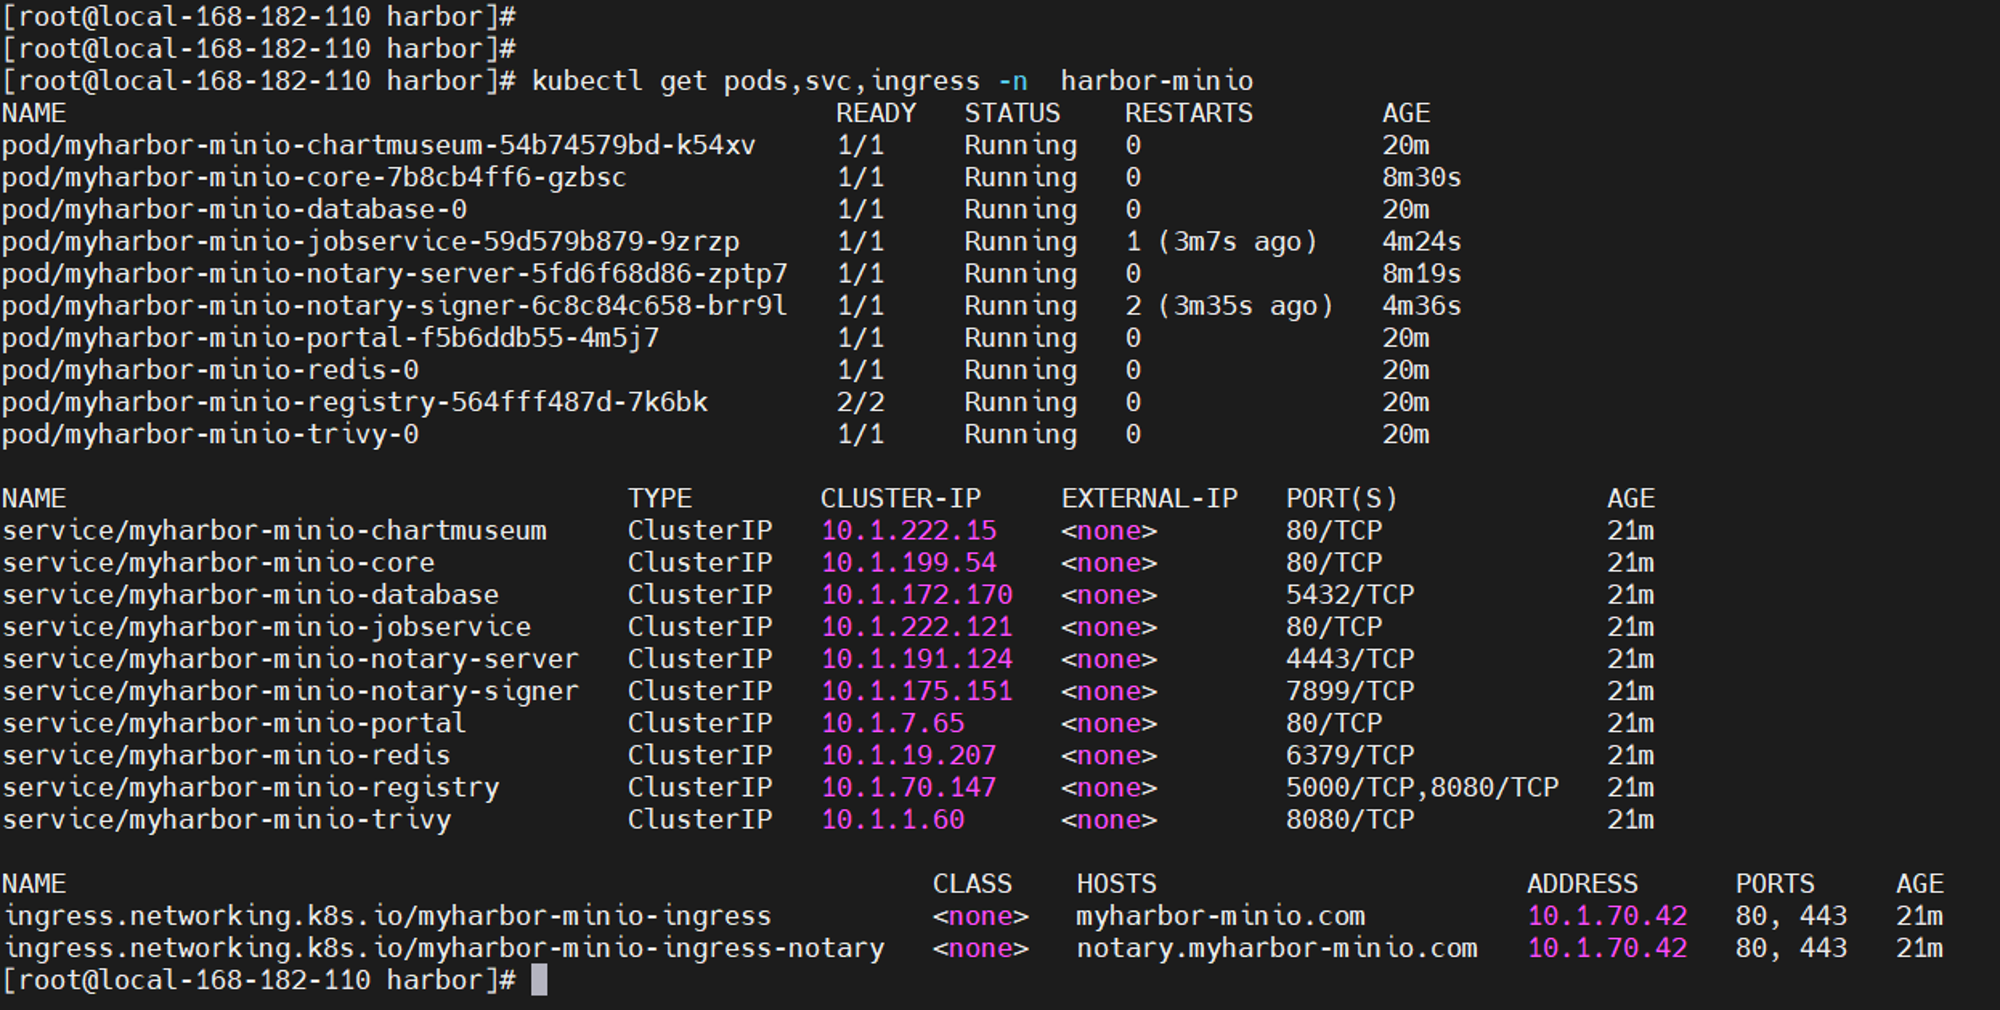Viewport: 2000px width, 1010px height.
Task: Click service/myharbor-minio-core name
Action: tap(218, 562)
